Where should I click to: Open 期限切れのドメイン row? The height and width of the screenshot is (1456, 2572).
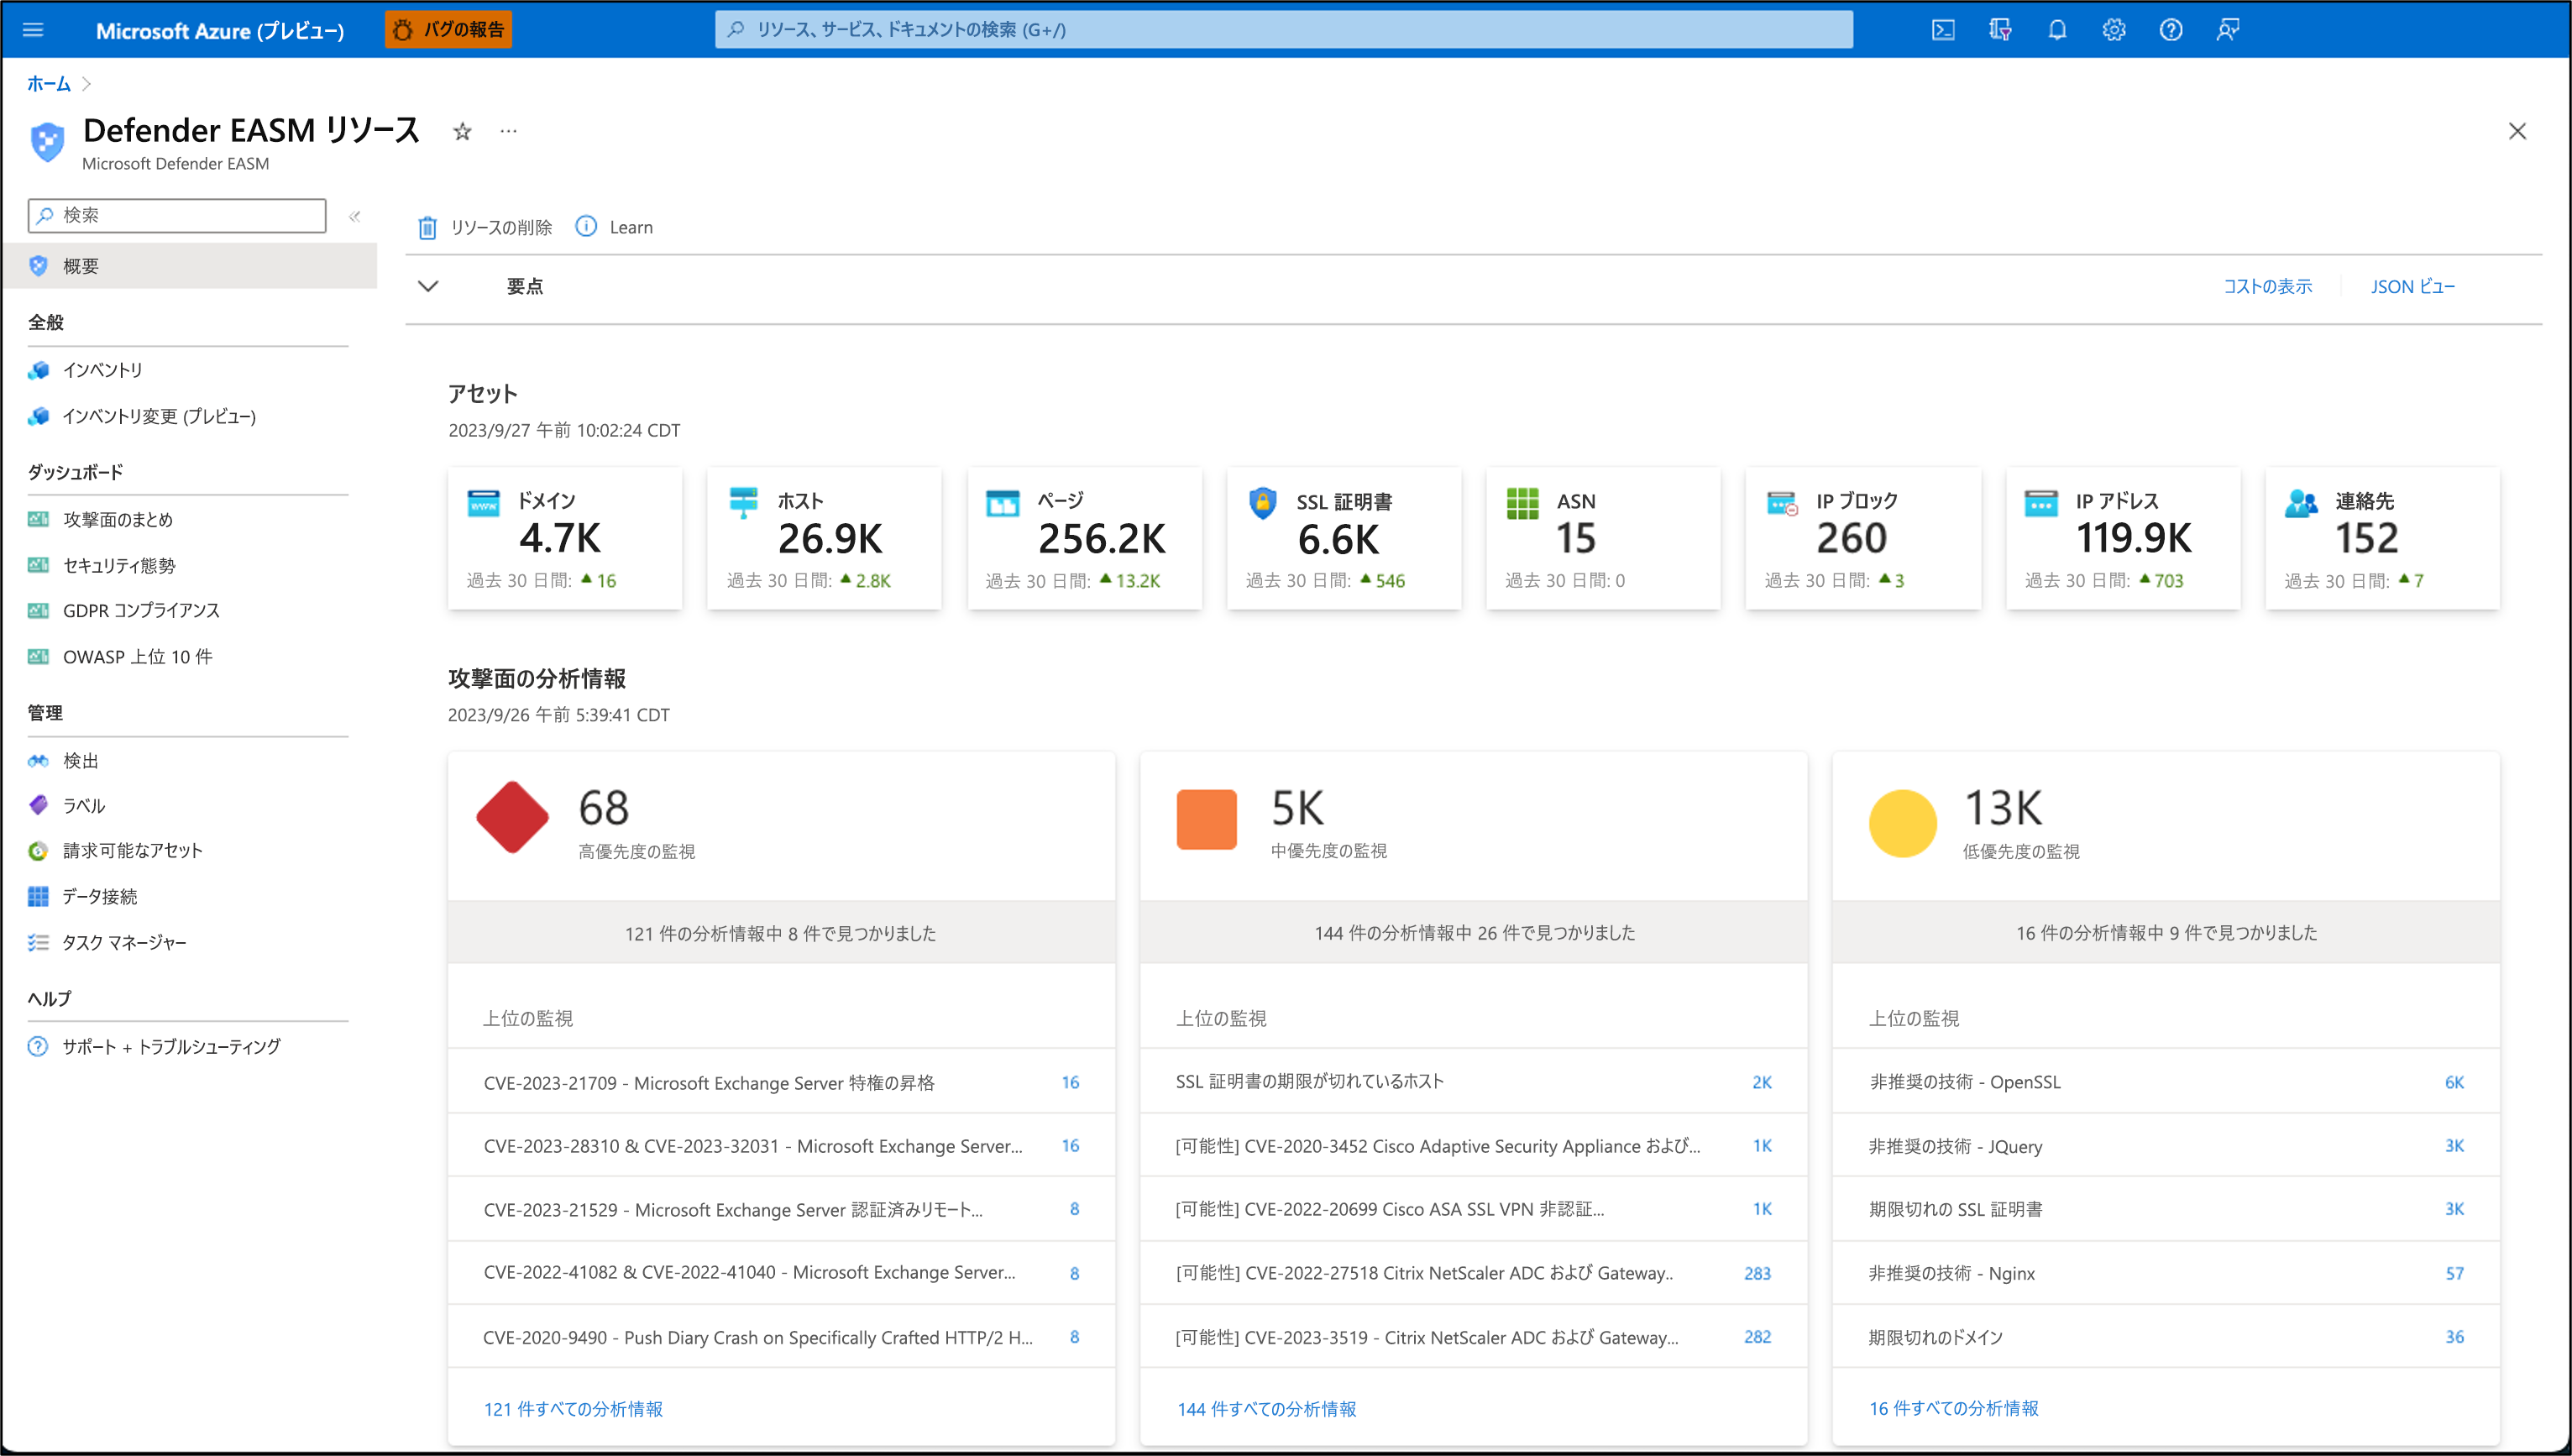coord(2166,1337)
